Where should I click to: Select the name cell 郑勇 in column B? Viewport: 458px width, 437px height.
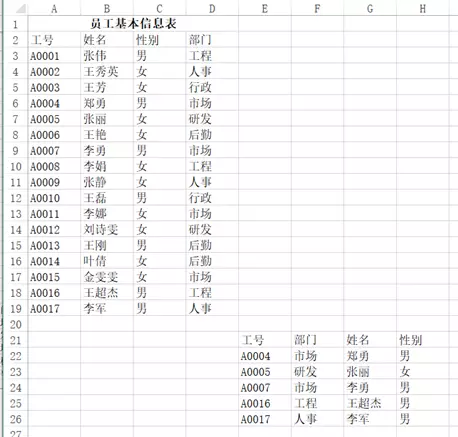point(107,103)
